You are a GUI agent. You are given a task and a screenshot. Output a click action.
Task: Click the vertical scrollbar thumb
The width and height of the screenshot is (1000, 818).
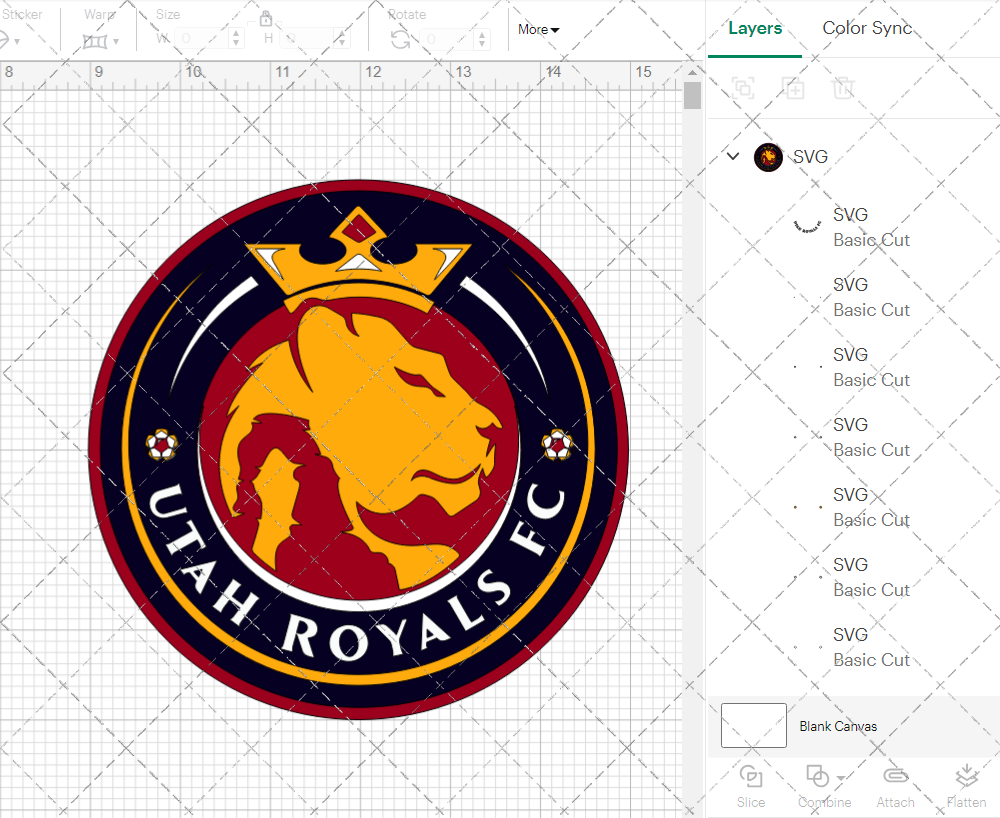(692, 96)
